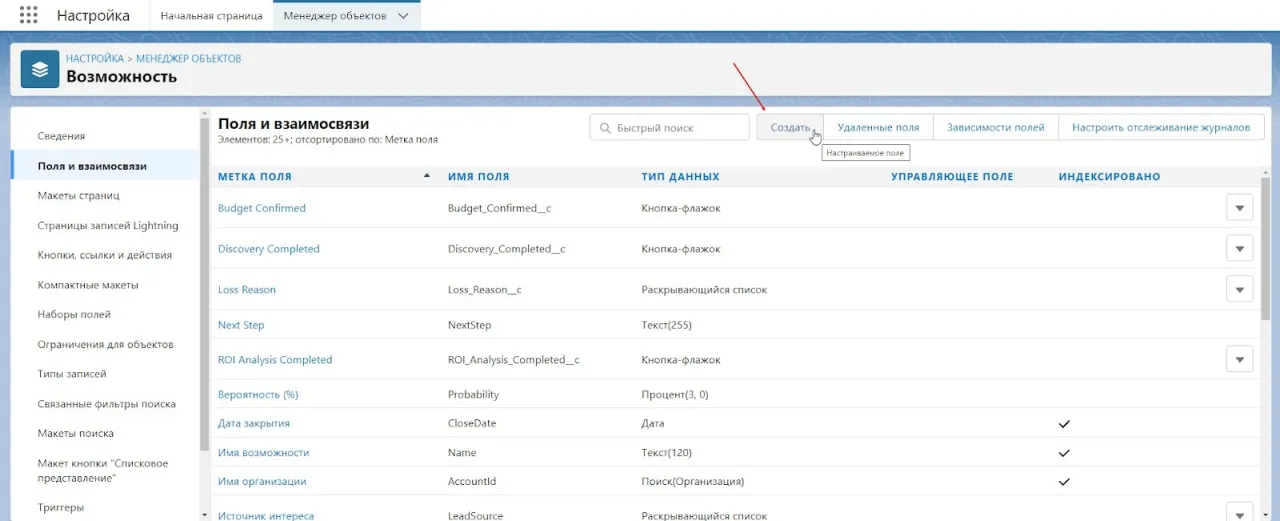Open Зависимости полей

(x=995, y=128)
